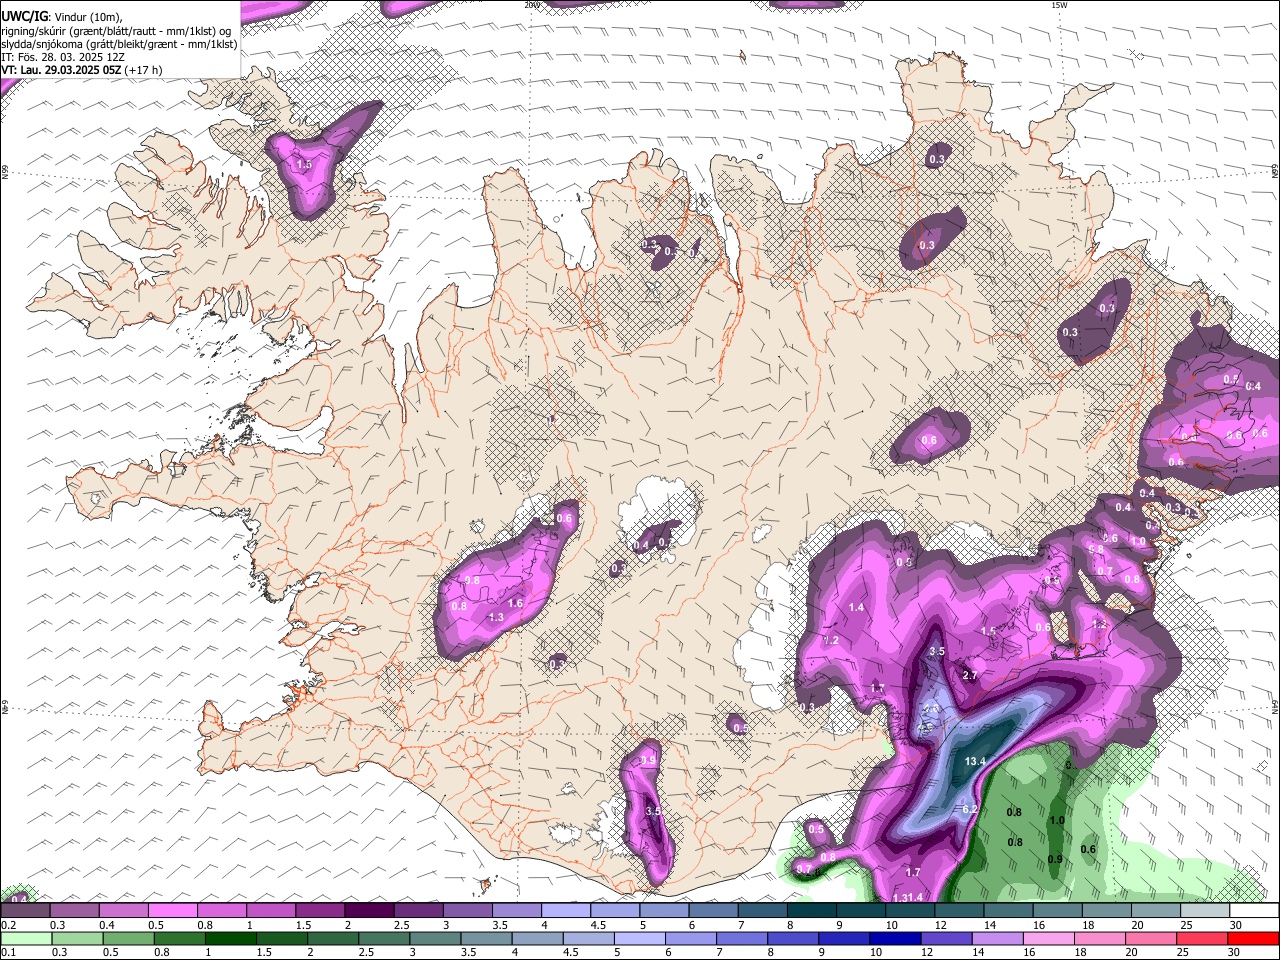
Task: Click the 0.9 rain value in the green area
Action: [x=1055, y=860]
